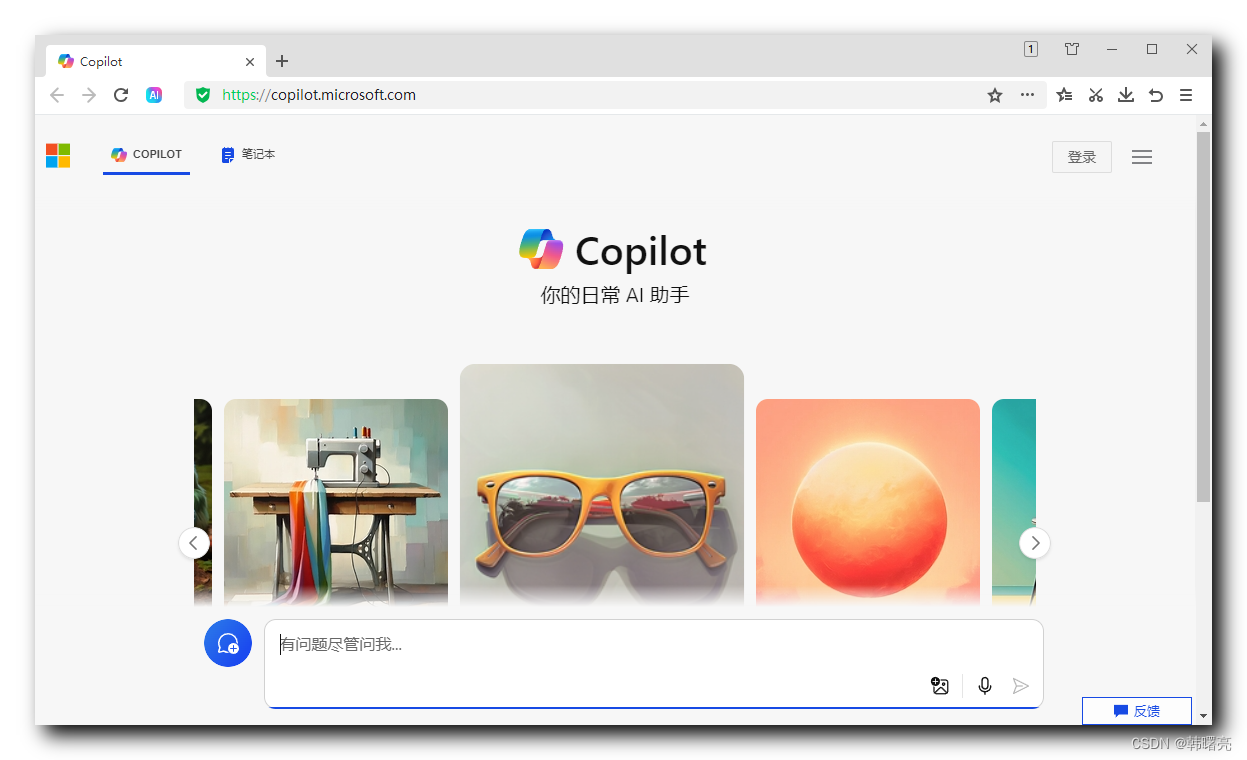This screenshot has height=760, width=1247.
Task: Open the skin shirt icon
Action: 1072,49
